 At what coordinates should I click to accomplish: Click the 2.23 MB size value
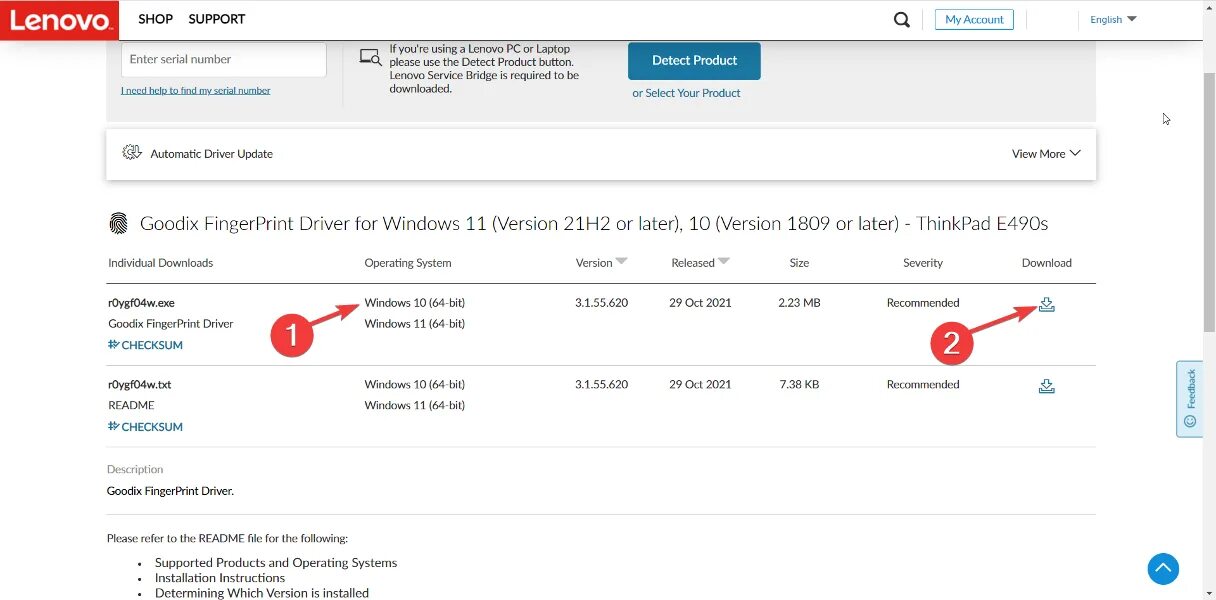799,303
